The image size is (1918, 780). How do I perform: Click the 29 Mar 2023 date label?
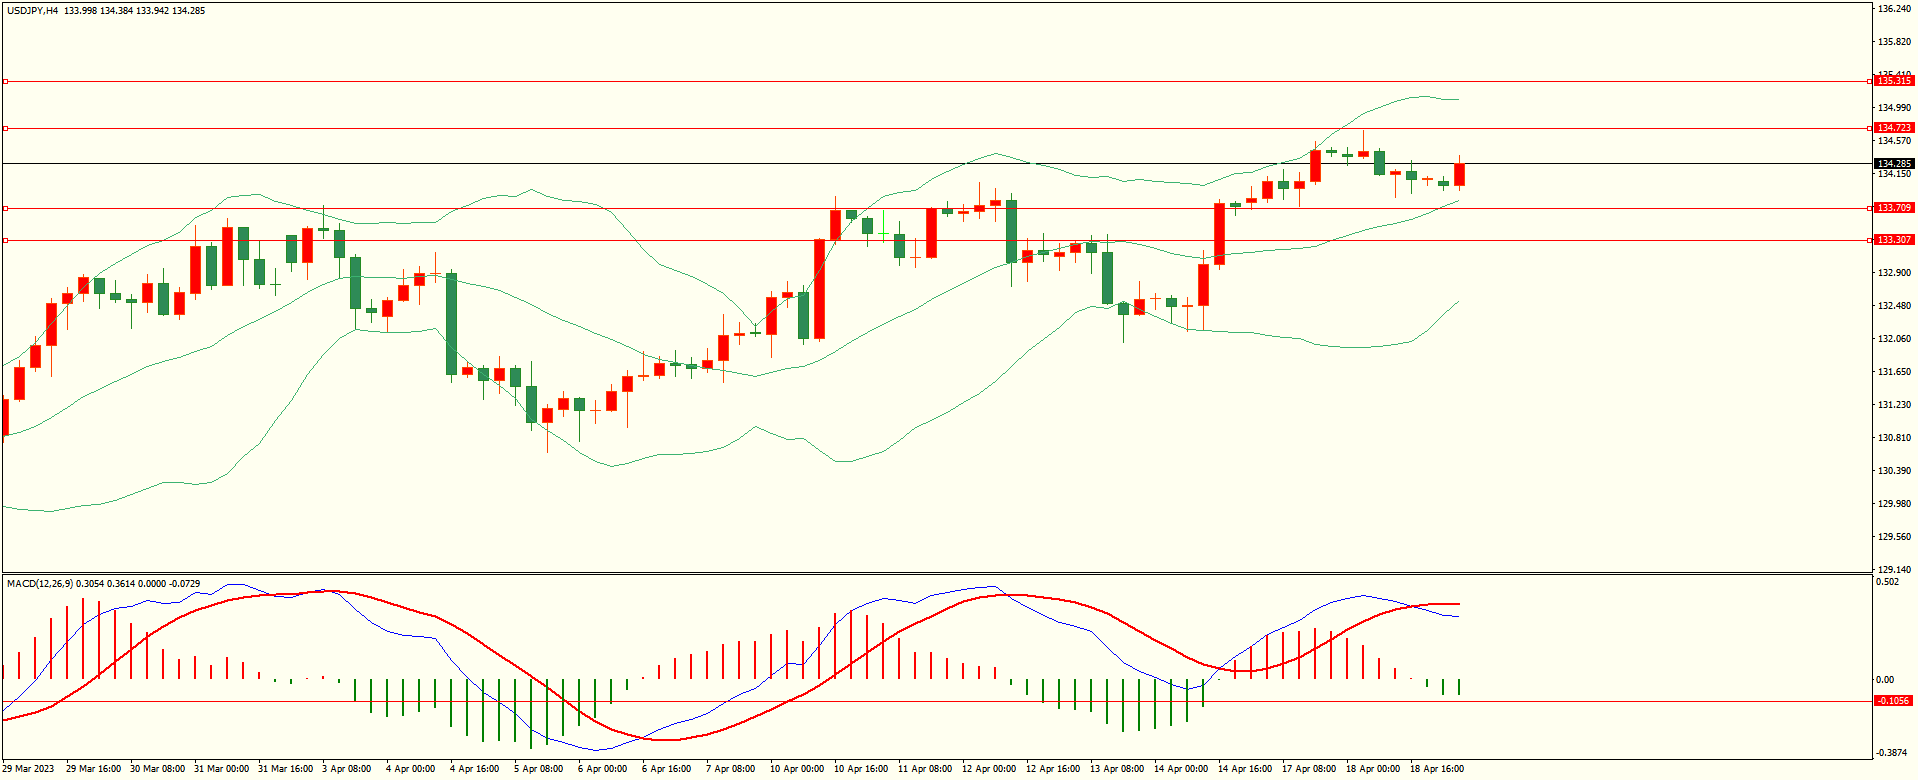[29, 769]
